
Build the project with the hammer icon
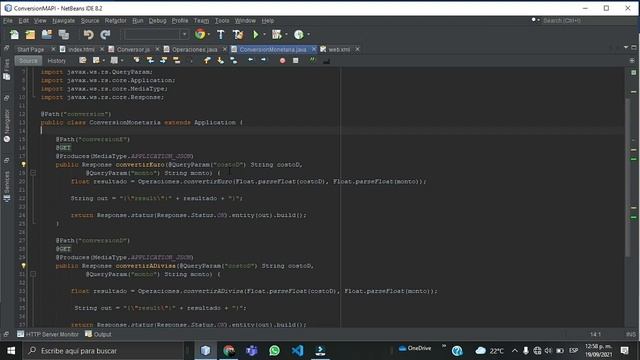[x=221, y=35]
